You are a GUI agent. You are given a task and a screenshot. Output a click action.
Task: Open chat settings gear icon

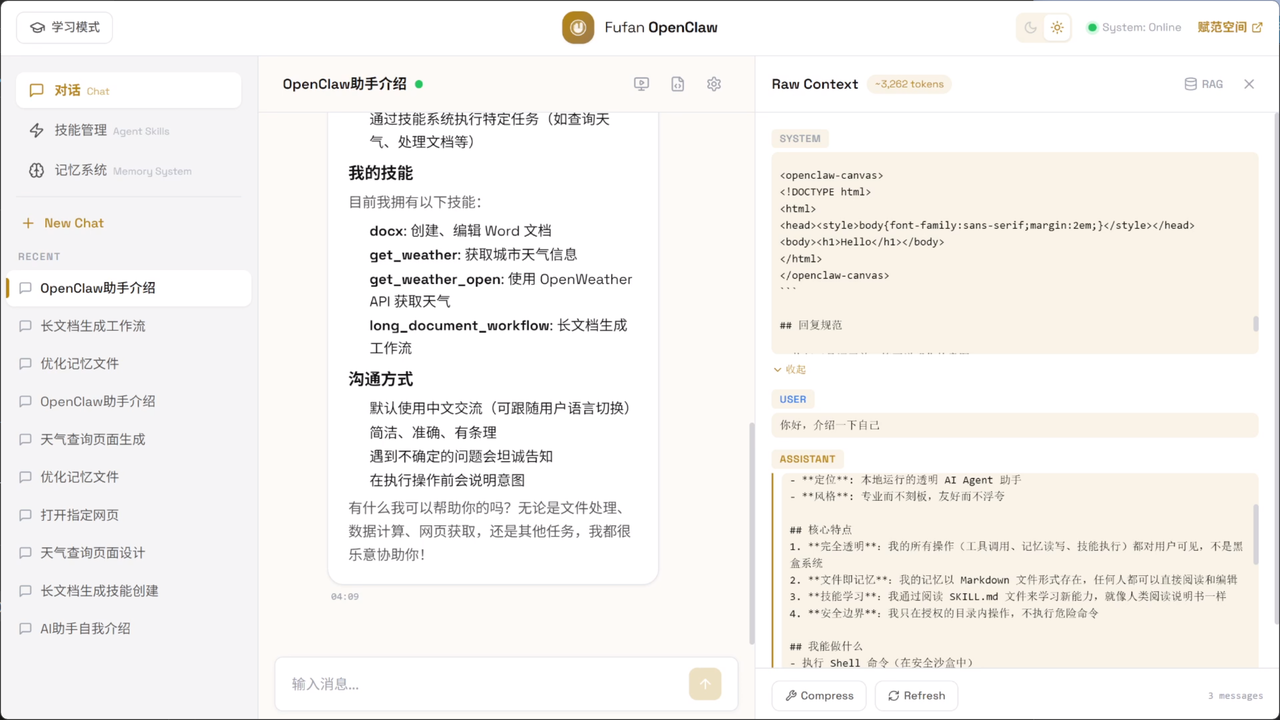(714, 85)
